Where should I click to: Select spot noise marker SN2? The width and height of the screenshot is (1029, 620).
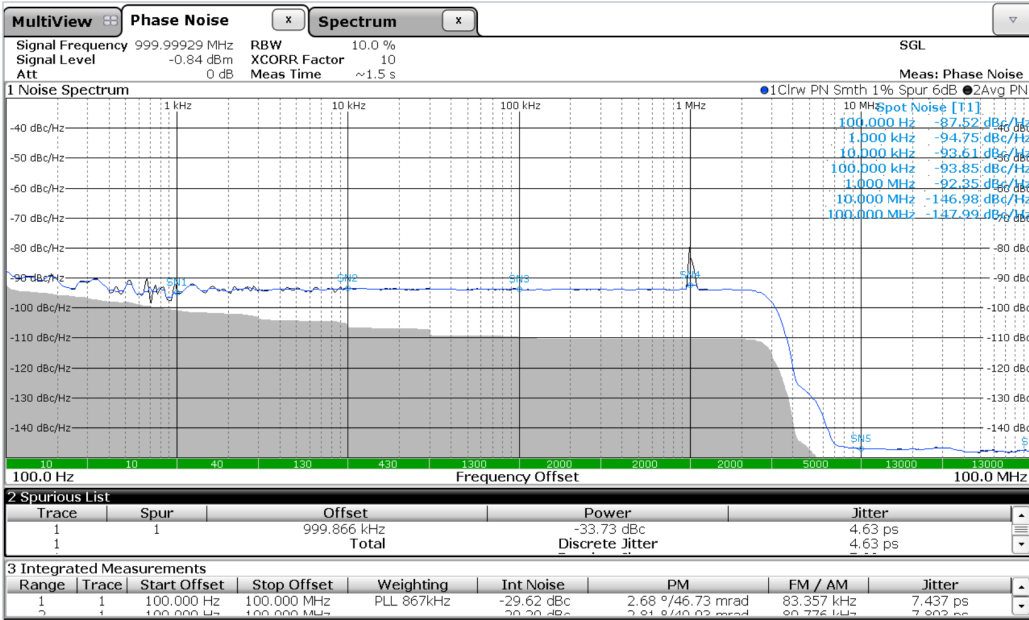coord(347,278)
